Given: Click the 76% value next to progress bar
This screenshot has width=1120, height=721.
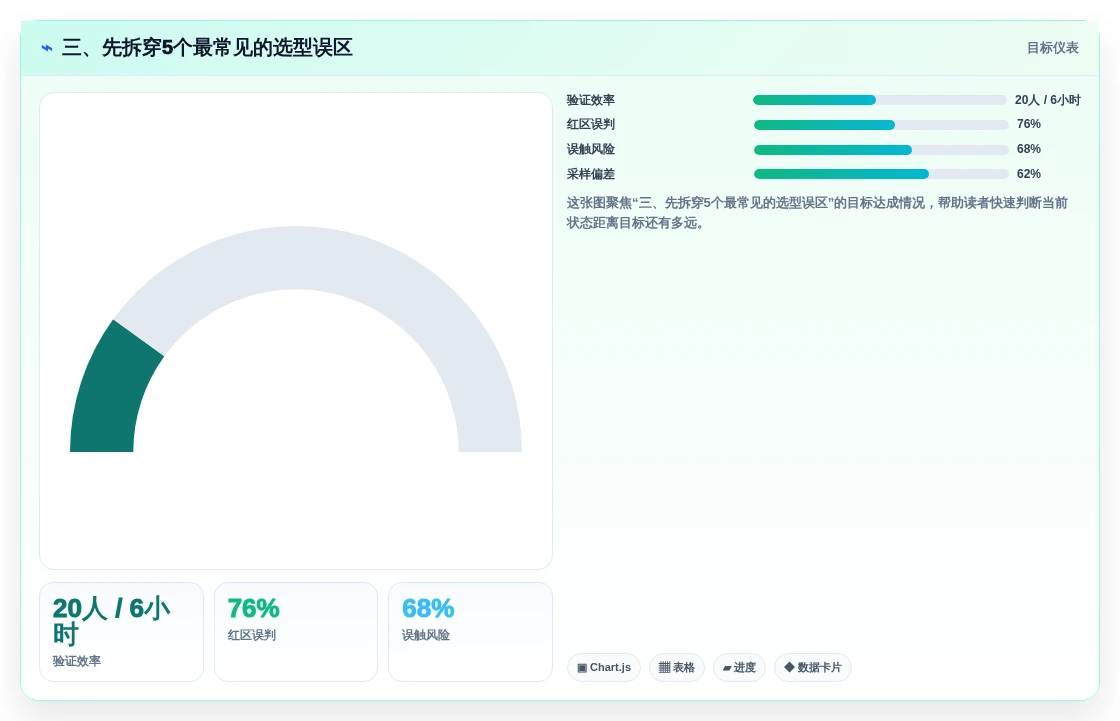Looking at the screenshot, I should [1029, 124].
